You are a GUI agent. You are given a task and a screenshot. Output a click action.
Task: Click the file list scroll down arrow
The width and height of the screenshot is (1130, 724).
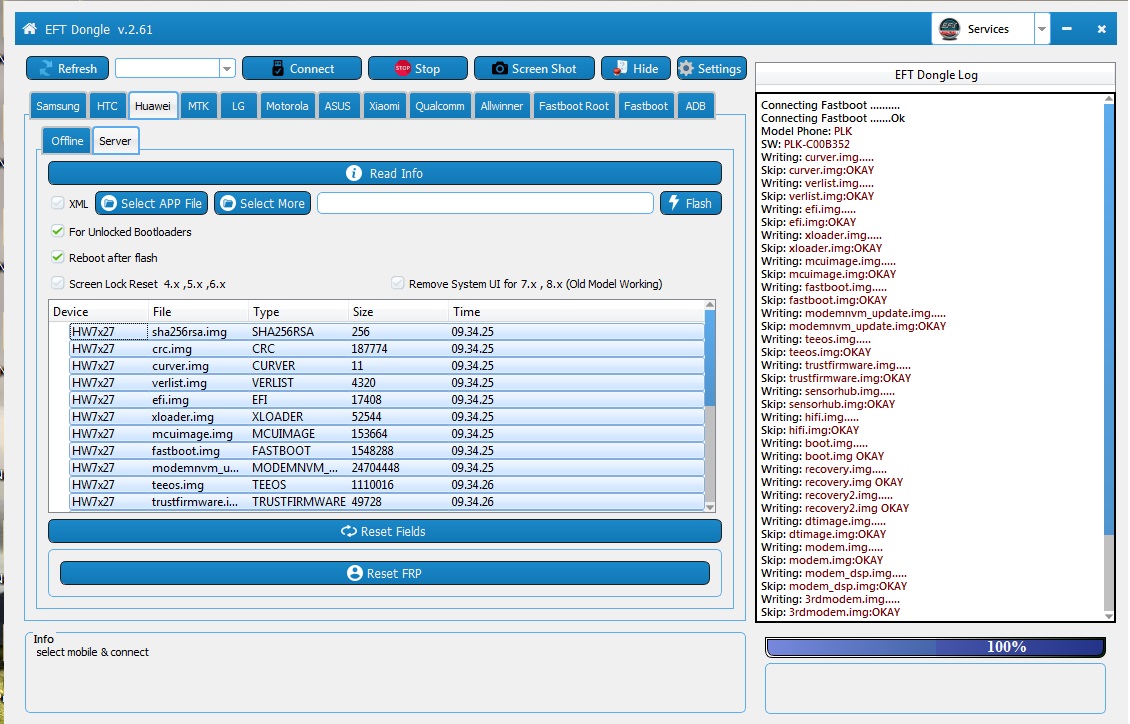pyautogui.click(x=710, y=507)
